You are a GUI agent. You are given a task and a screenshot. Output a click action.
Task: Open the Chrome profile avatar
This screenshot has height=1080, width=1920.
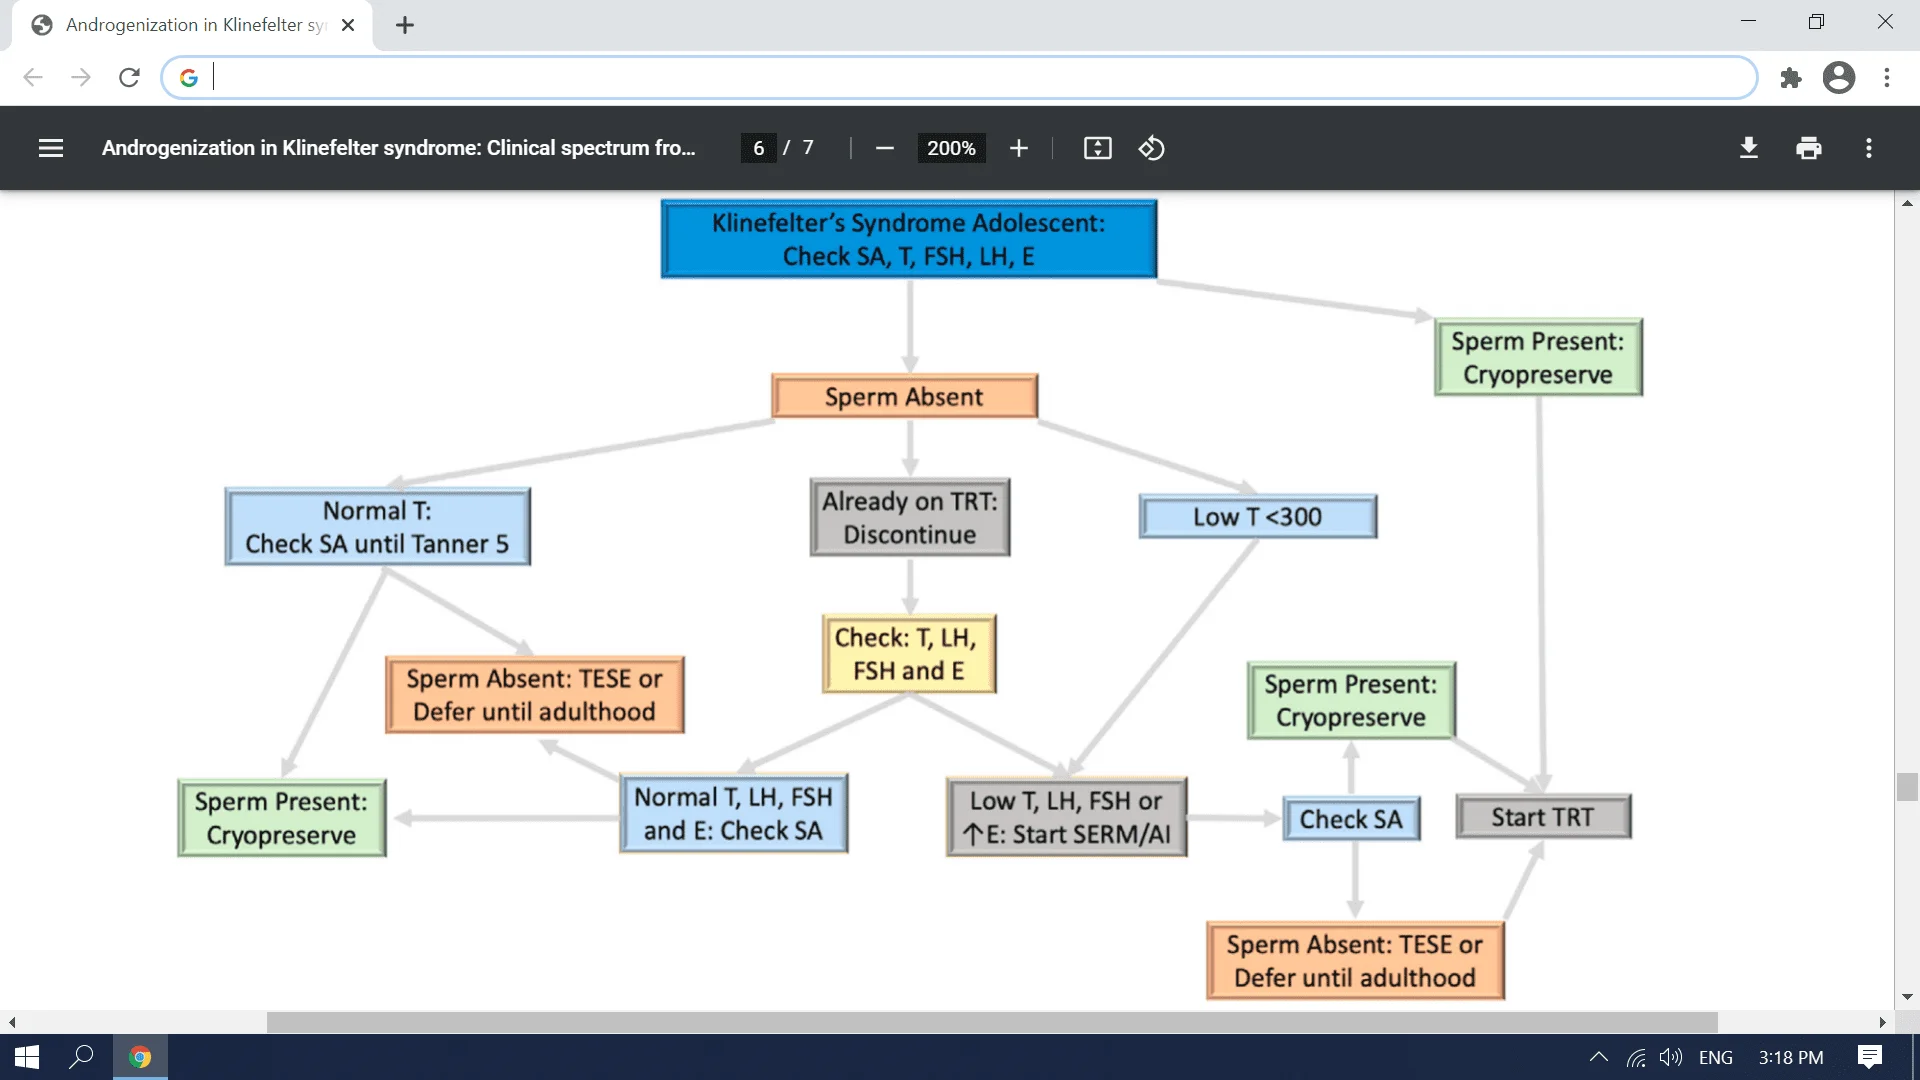coord(1838,77)
